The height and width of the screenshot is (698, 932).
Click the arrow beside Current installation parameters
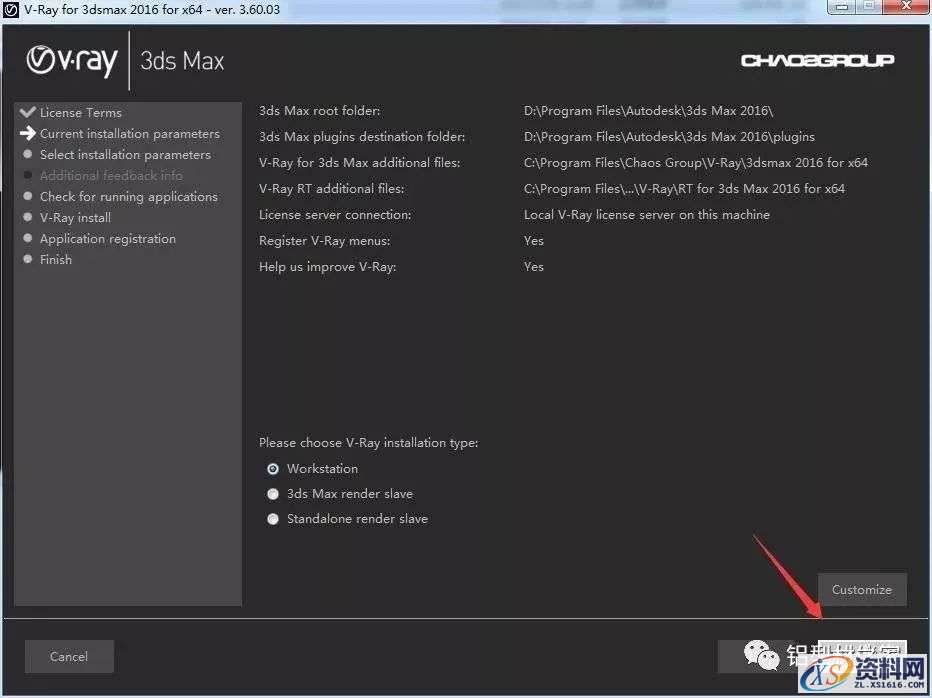[27, 133]
